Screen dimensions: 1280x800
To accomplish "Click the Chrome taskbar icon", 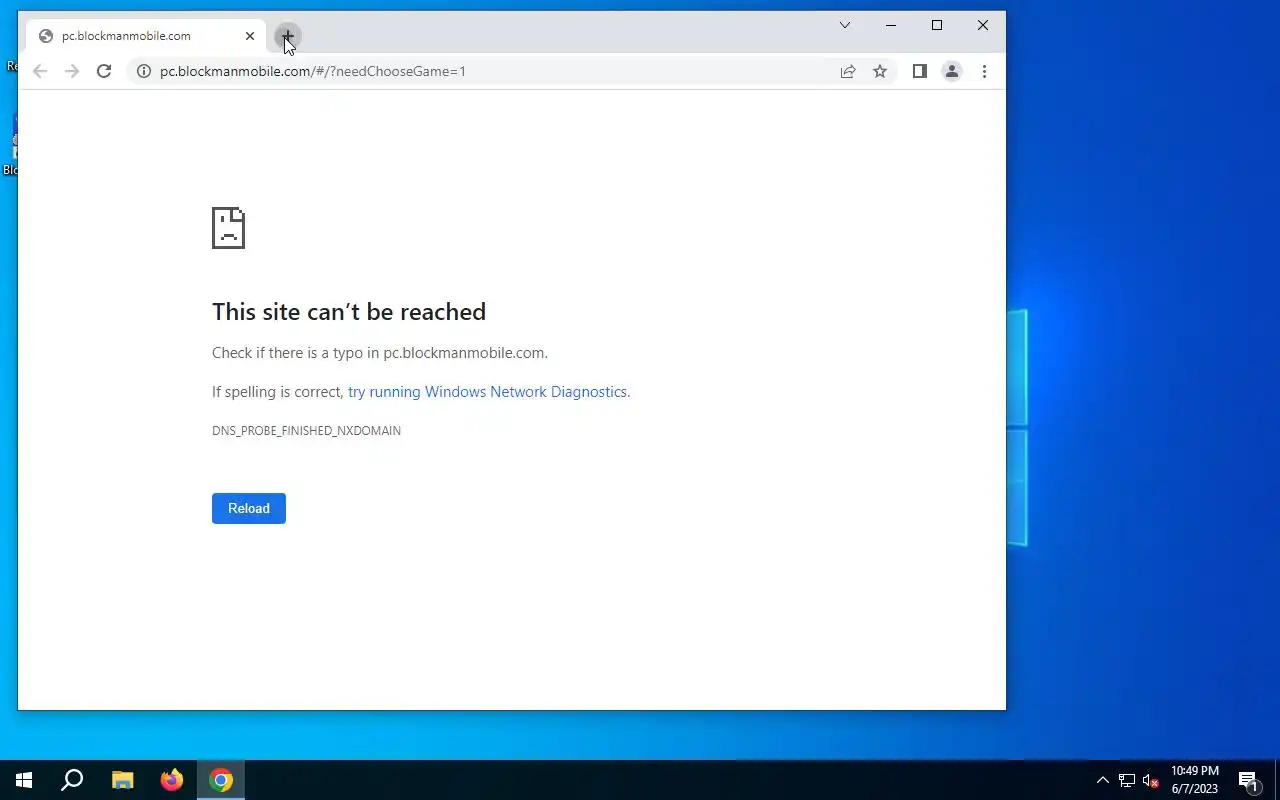I will 221,780.
